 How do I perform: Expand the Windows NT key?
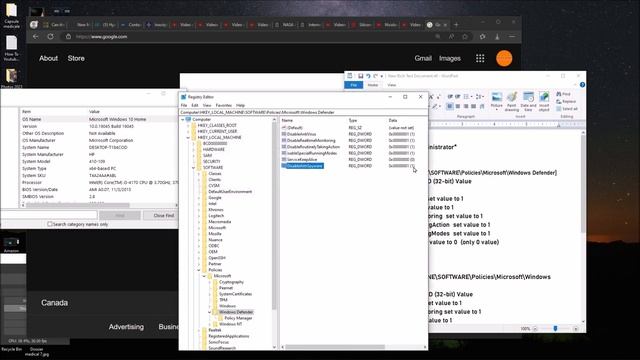click(210, 324)
